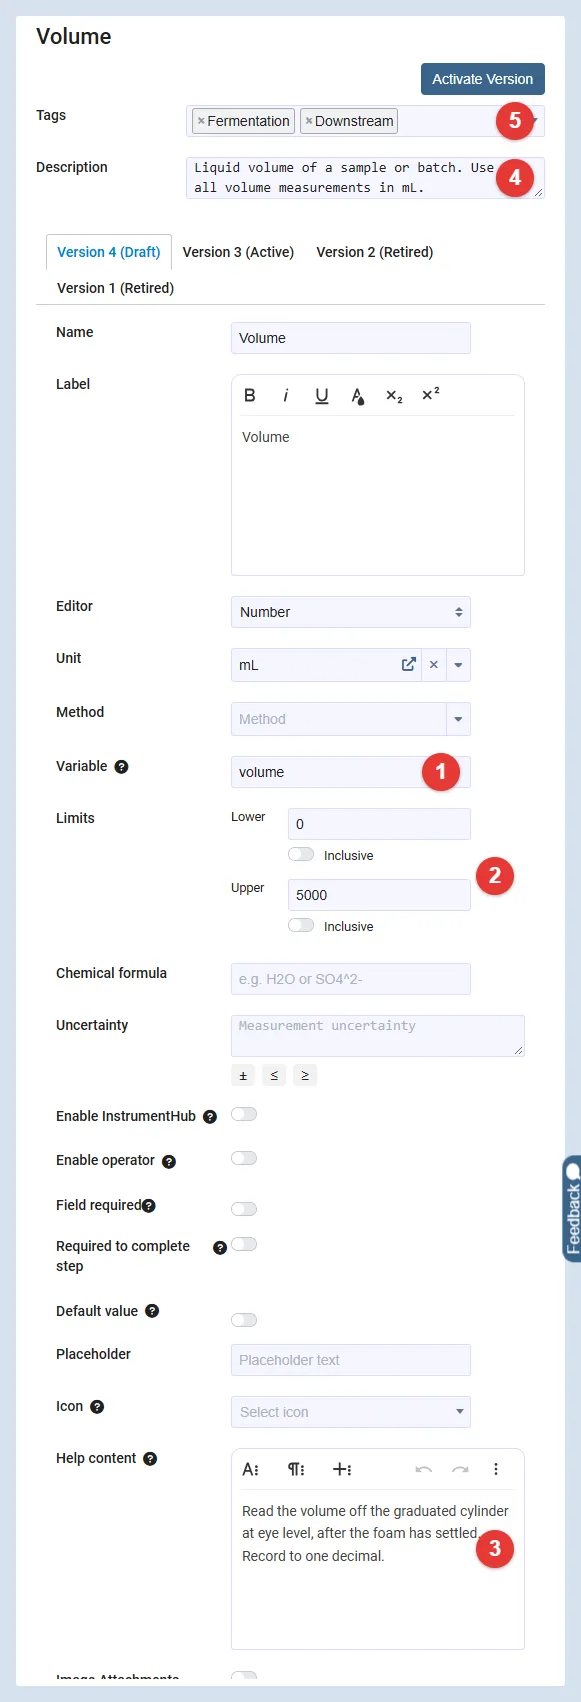
Task: Open the Select icon dropdown
Action: pyautogui.click(x=351, y=1412)
